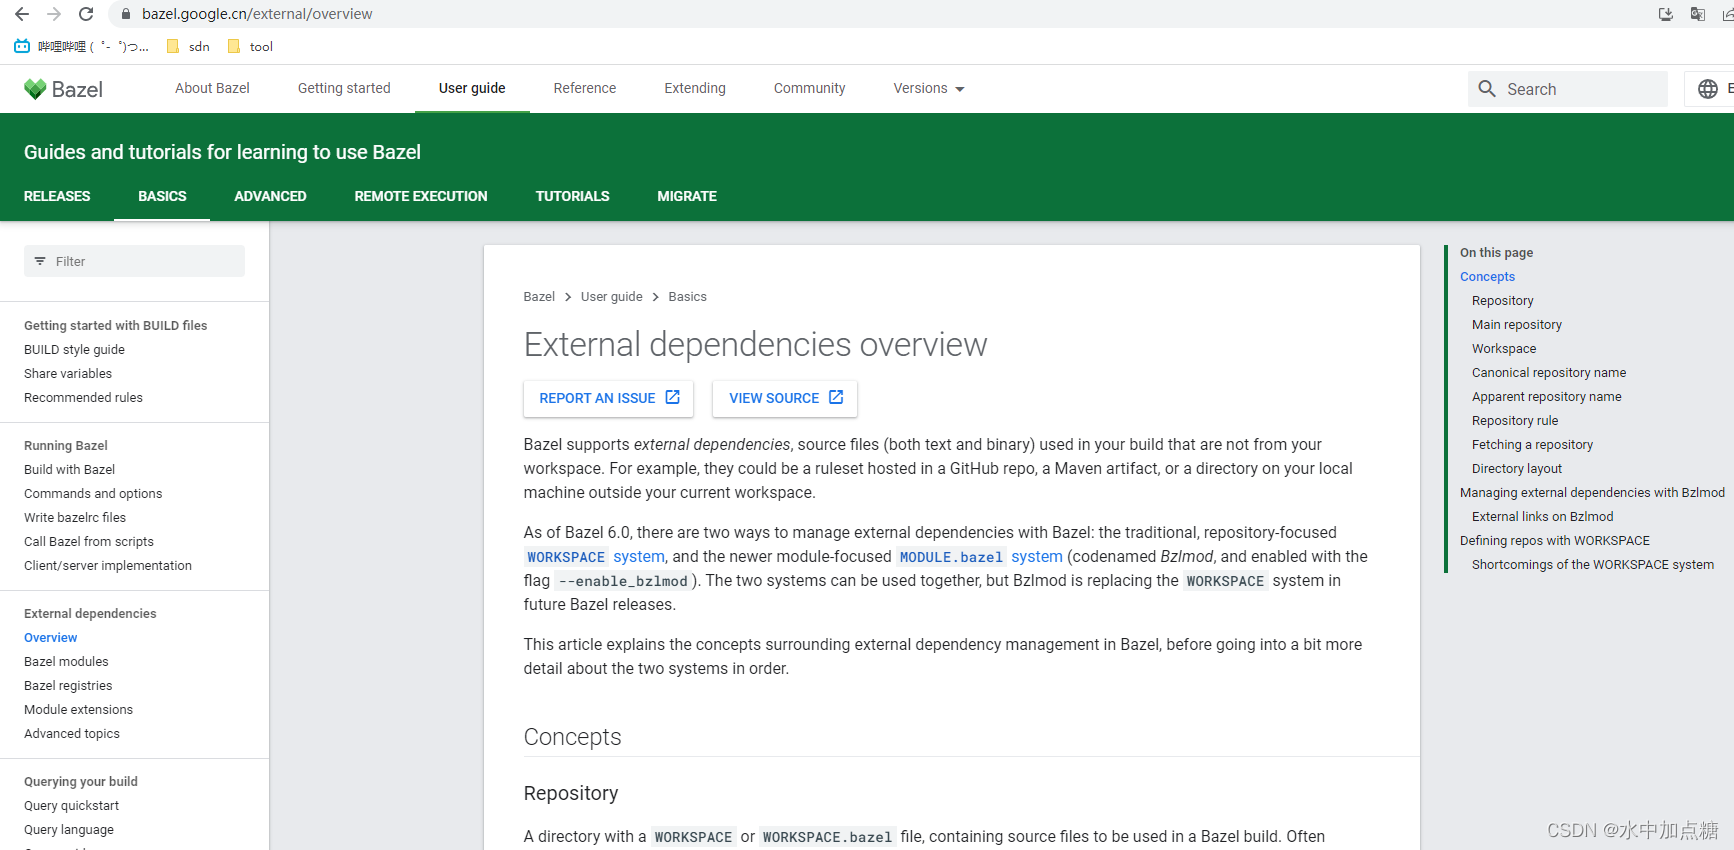Click the address bar lock icon
1734x850 pixels.
[126, 14]
